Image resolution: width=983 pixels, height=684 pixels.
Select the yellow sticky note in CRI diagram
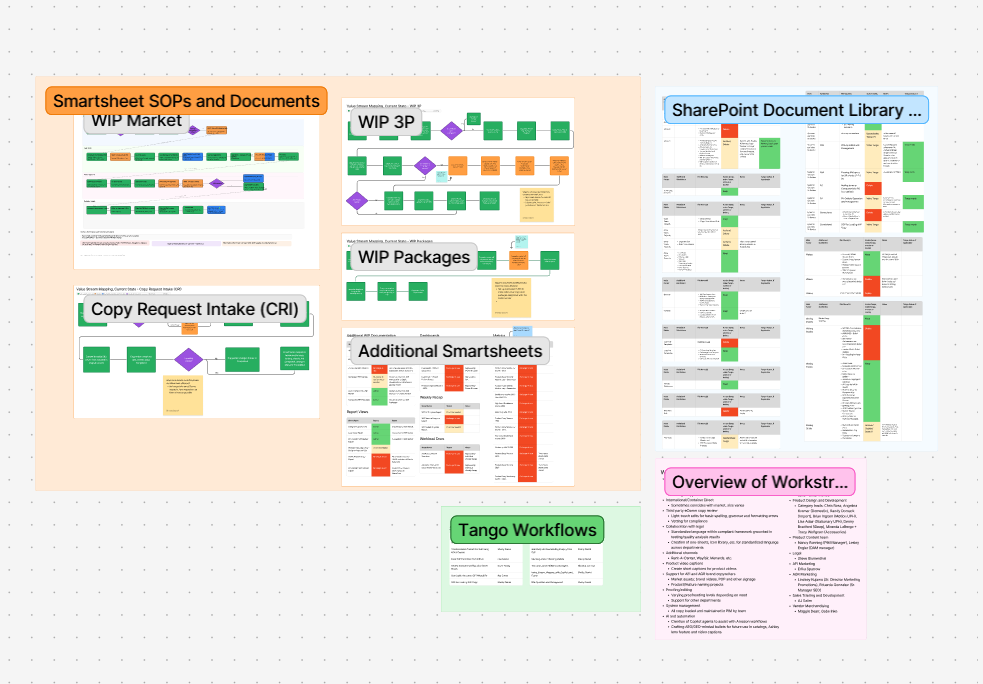point(184,395)
